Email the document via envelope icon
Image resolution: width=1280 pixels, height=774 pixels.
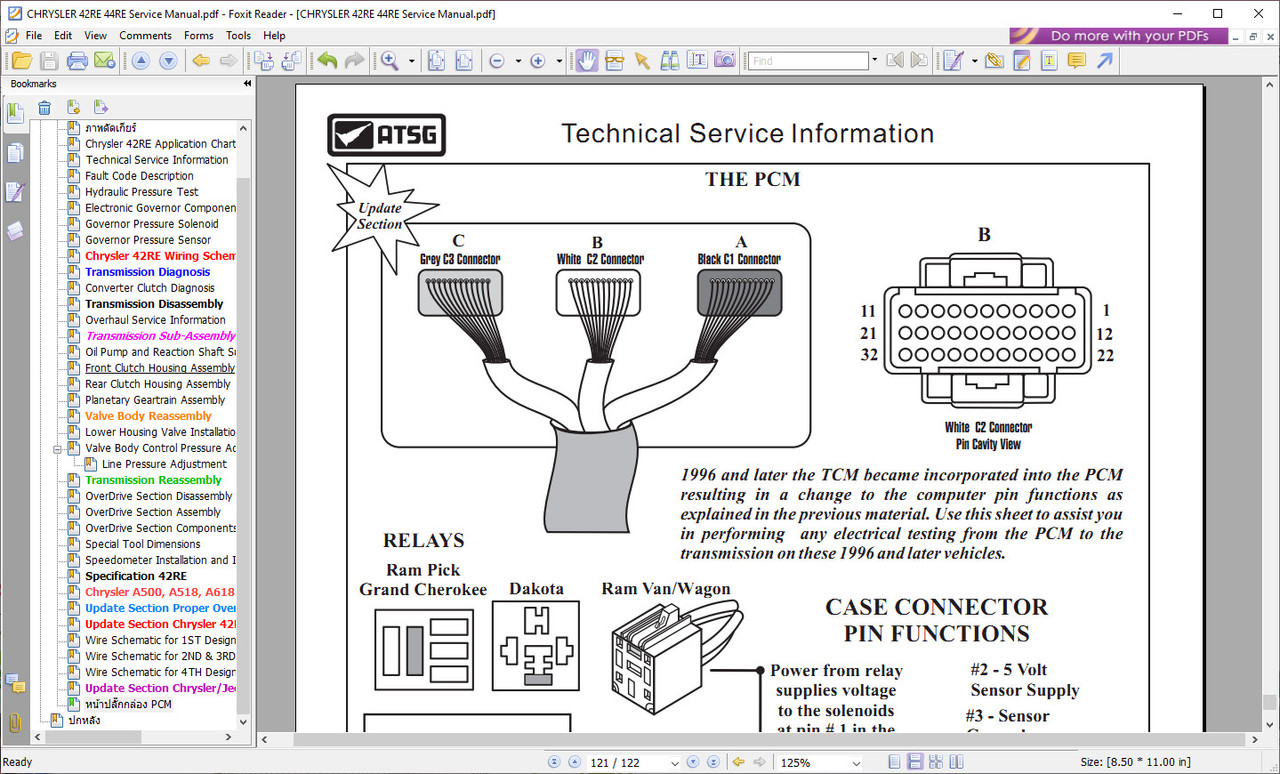[x=104, y=61]
